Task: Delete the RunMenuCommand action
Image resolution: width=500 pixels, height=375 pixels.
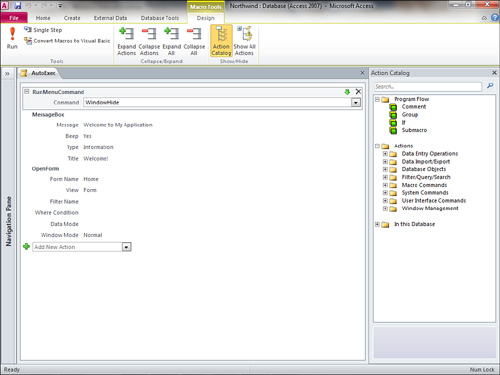Action: click(x=358, y=92)
